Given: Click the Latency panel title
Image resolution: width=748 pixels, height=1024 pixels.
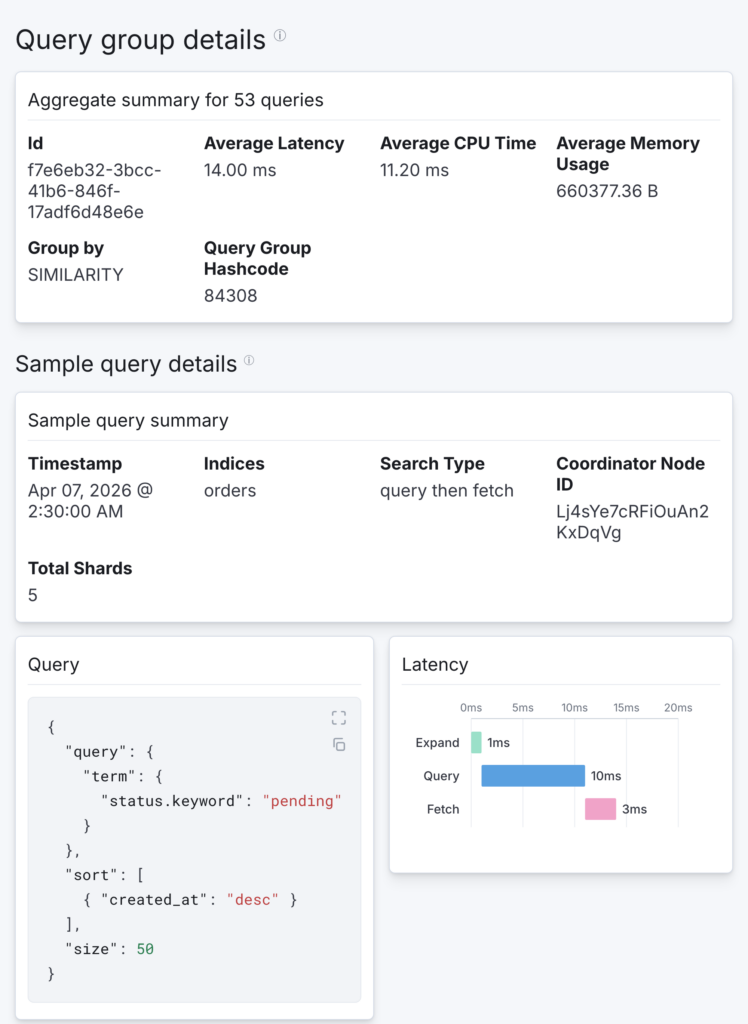Looking at the screenshot, I should click(434, 665).
